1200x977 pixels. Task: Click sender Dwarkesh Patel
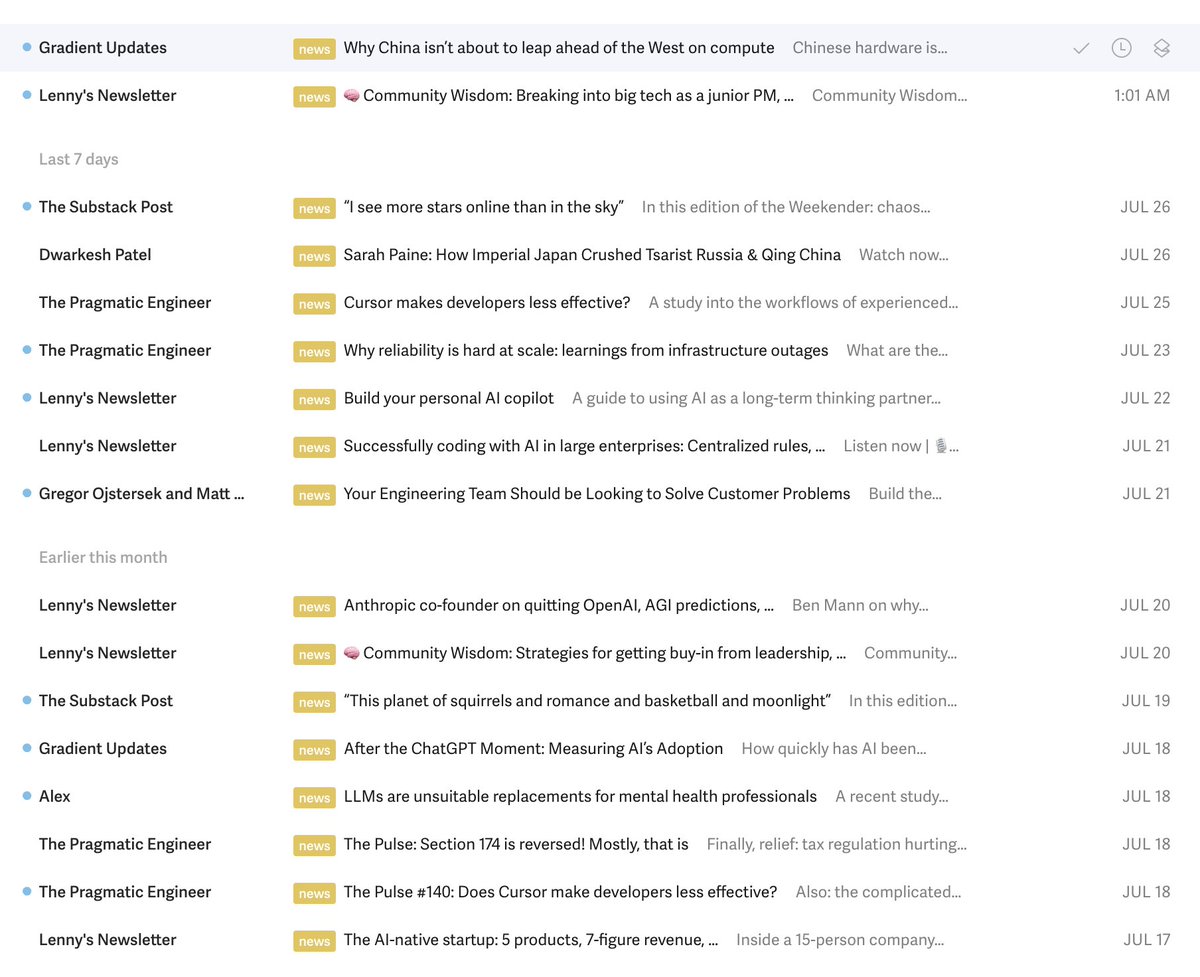[95, 255]
